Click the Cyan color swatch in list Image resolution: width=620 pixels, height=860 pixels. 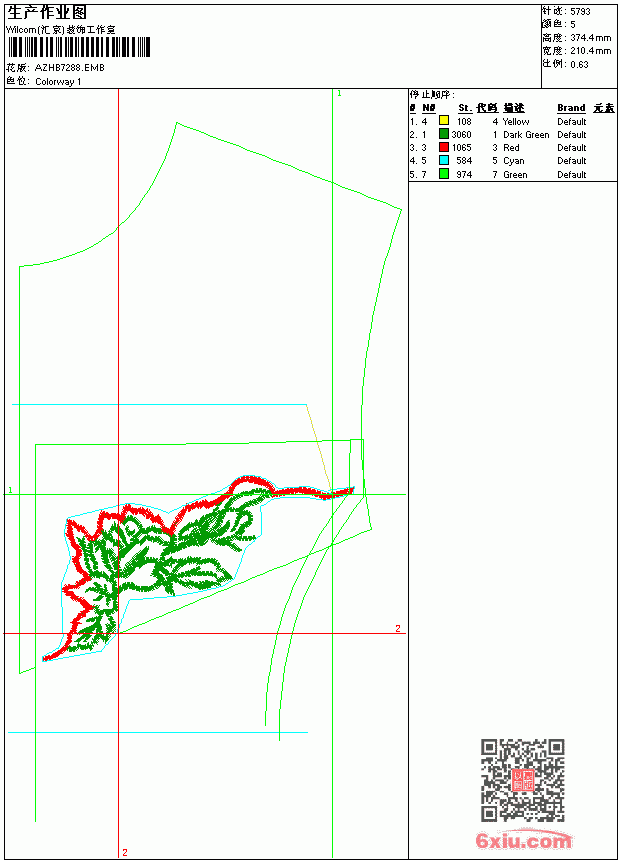[x=444, y=160]
